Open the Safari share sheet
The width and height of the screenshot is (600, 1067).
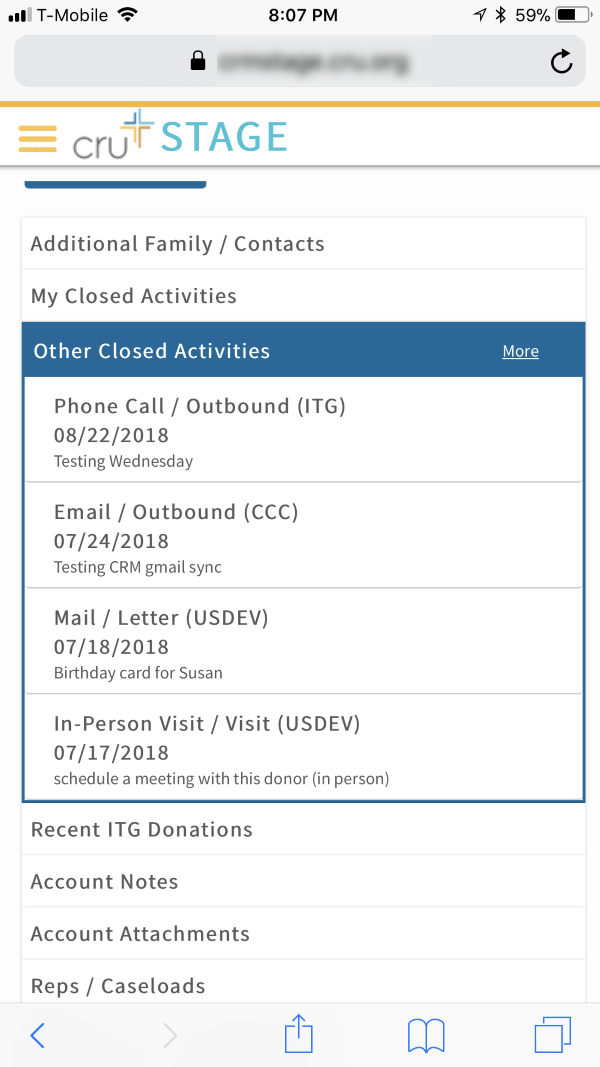(299, 1034)
